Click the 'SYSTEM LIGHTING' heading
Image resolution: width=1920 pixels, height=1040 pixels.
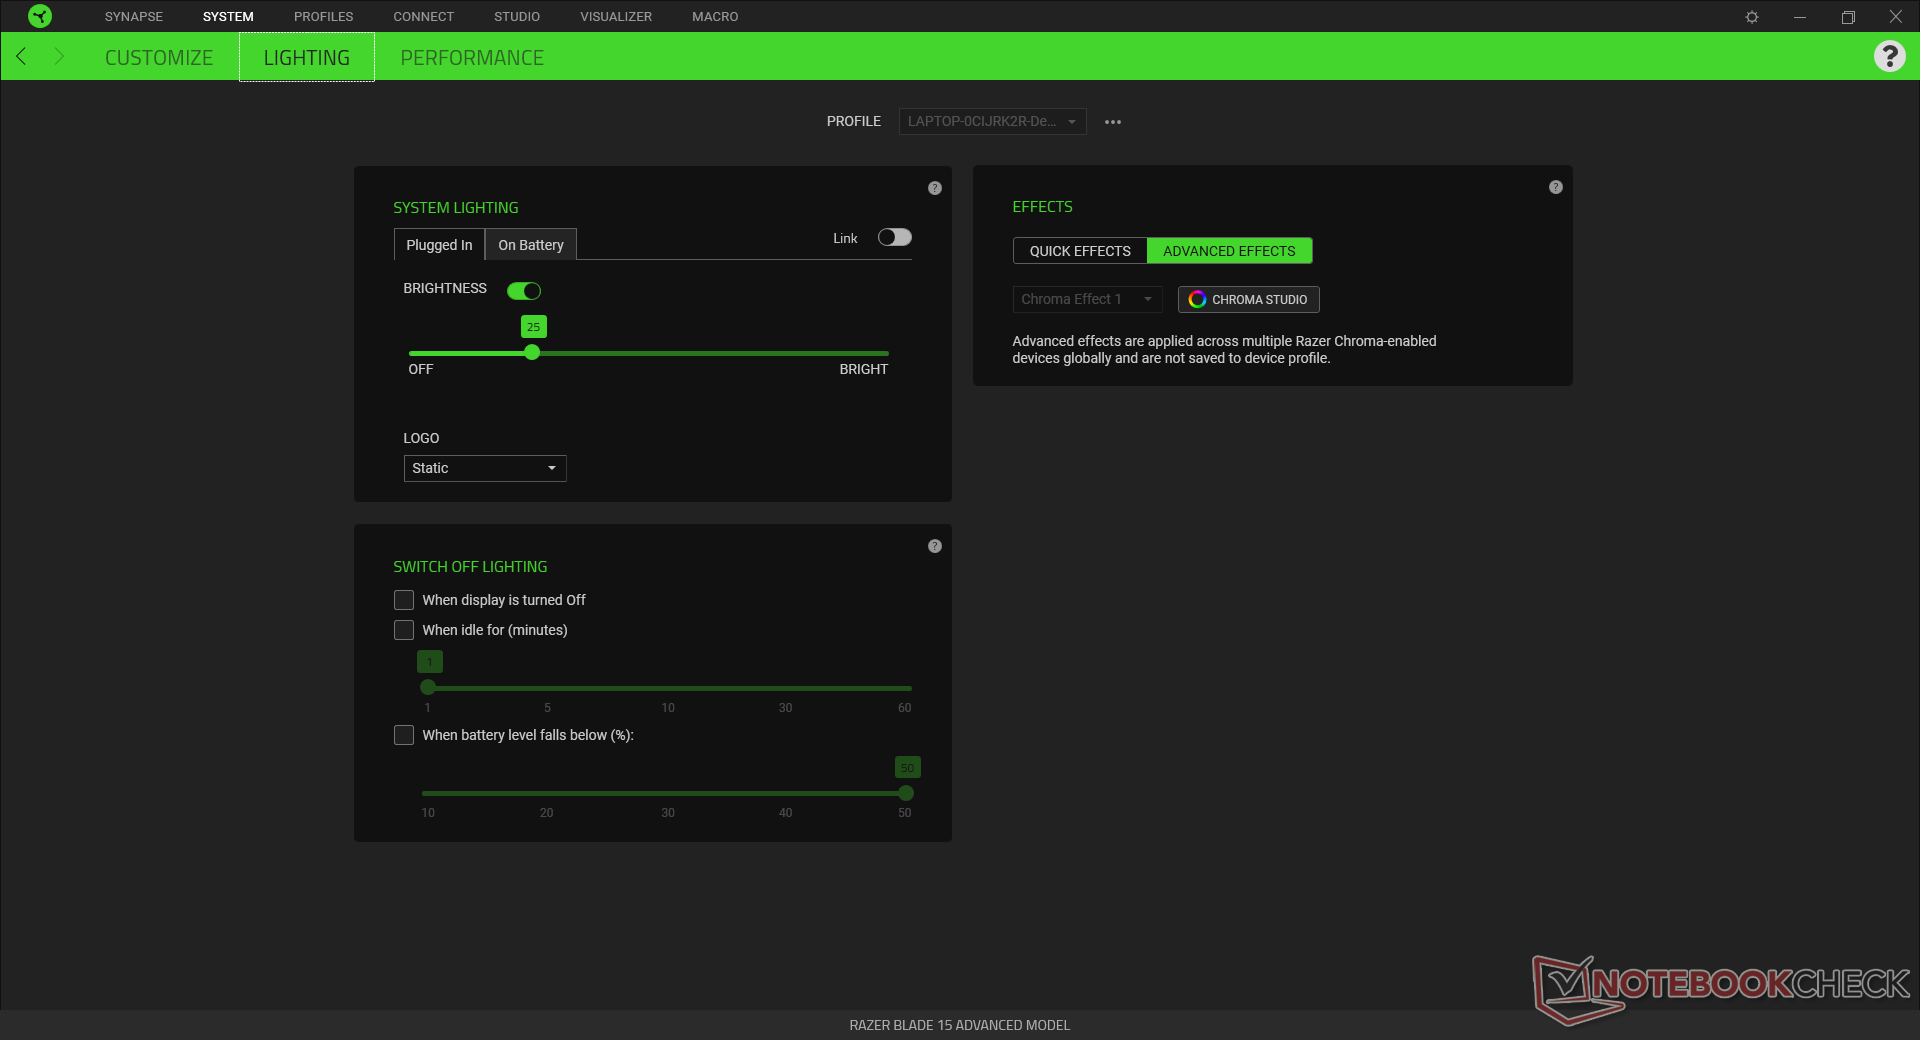tap(456, 208)
